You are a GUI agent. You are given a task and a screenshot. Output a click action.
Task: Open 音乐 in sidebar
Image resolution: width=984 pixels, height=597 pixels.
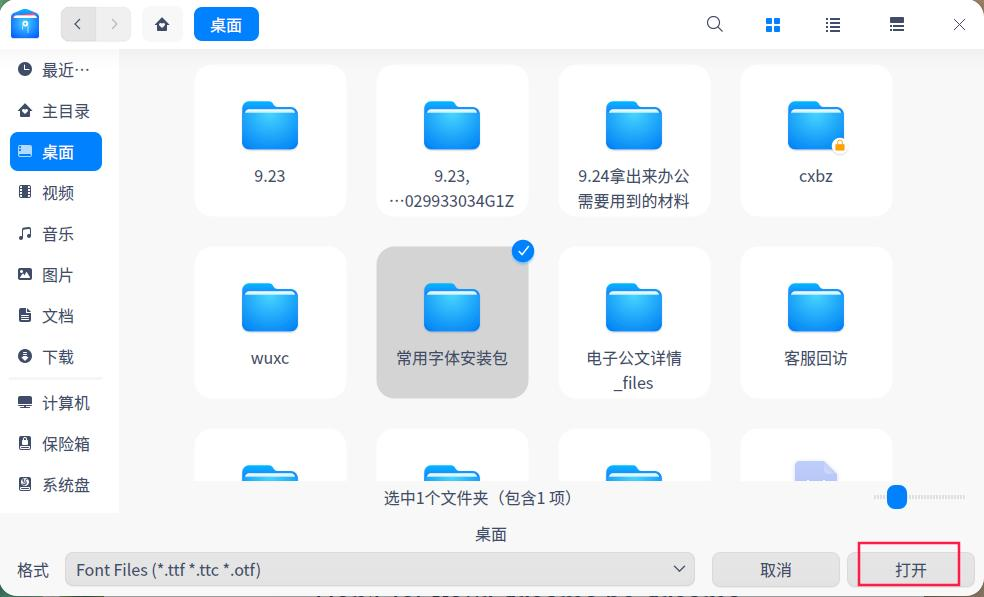(55, 234)
